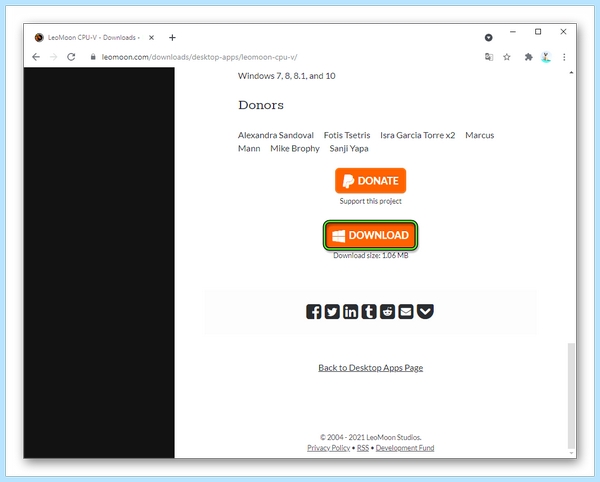Viewport: 600px width, 482px height.
Task: Open Chrome three-dot menu
Action: coord(564,57)
